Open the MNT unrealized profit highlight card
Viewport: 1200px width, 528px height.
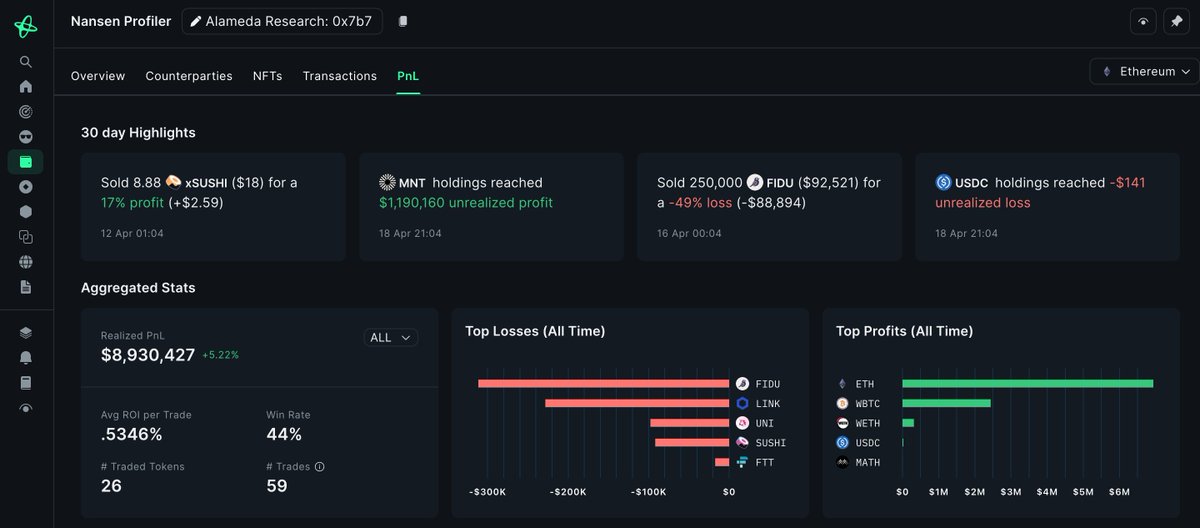click(491, 207)
